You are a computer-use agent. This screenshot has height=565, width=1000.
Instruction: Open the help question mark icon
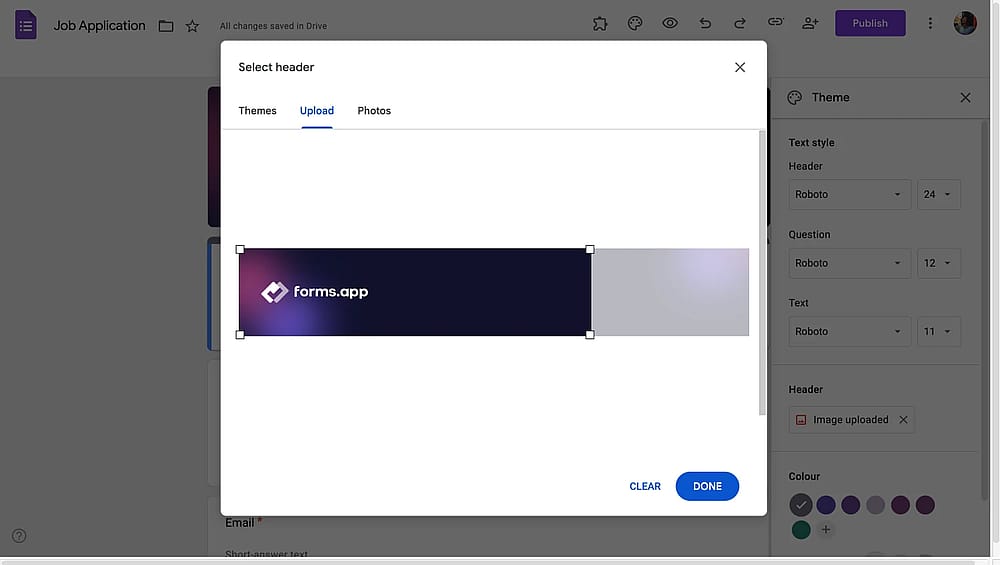pos(19,536)
